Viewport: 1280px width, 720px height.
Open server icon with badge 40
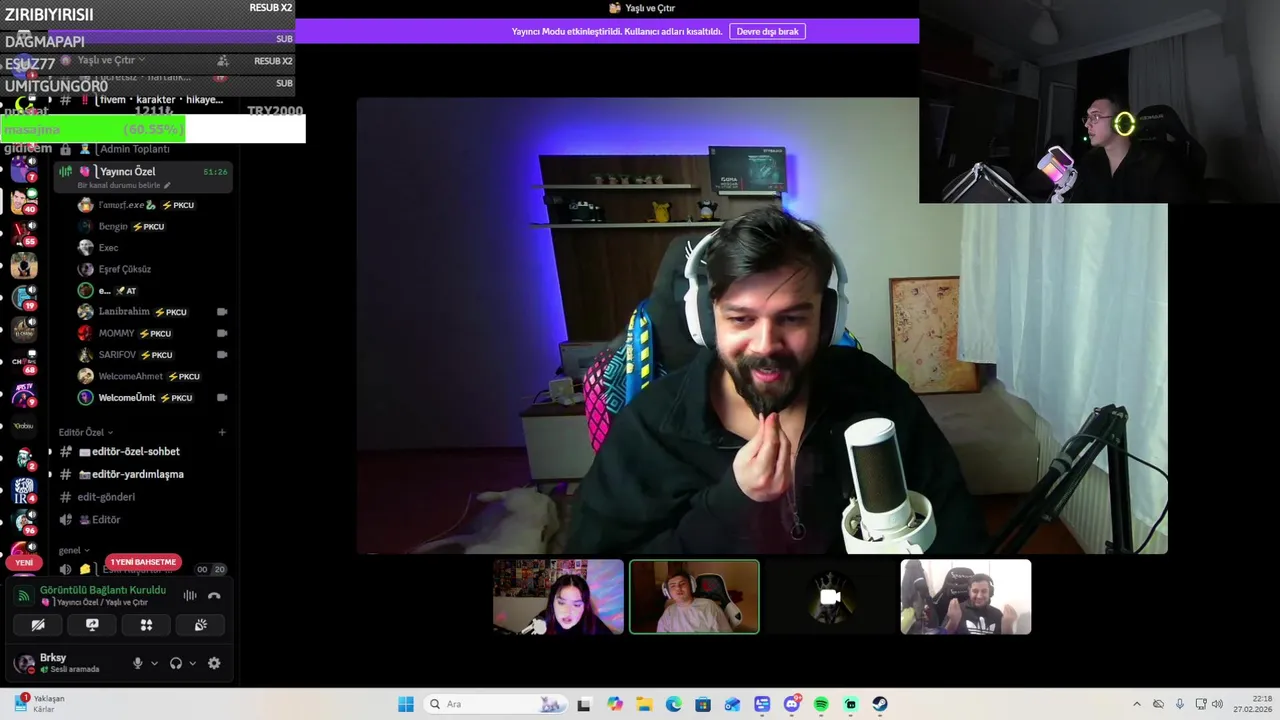(24, 200)
